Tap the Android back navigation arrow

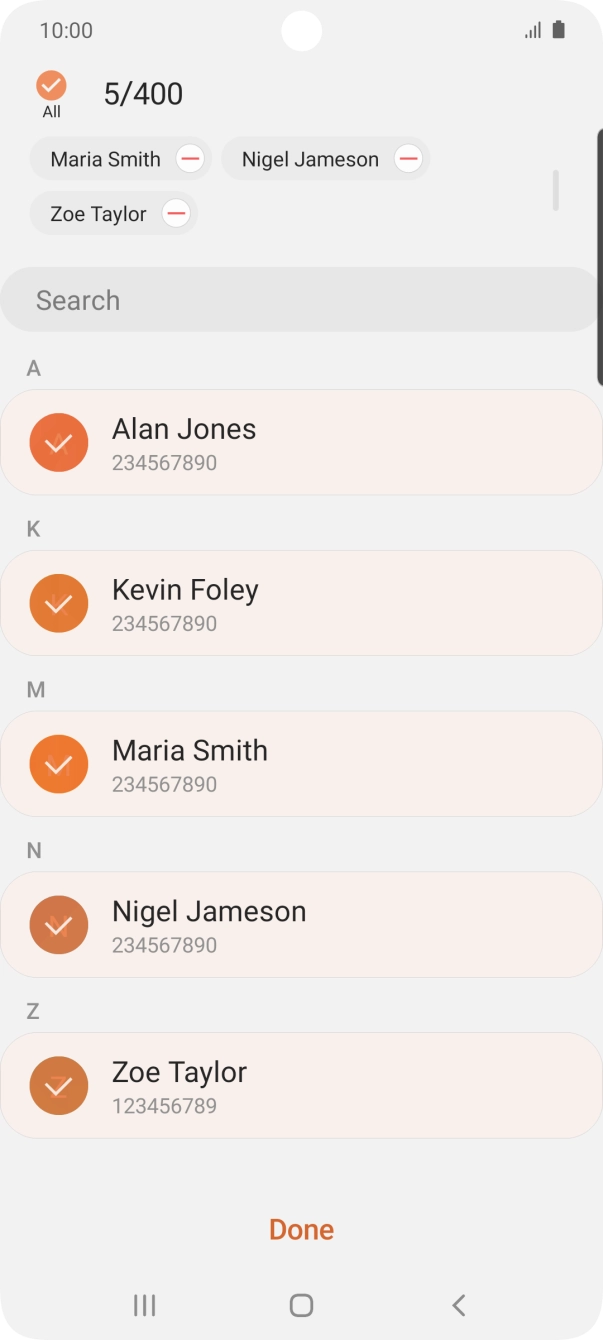pyautogui.click(x=459, y=1304)
